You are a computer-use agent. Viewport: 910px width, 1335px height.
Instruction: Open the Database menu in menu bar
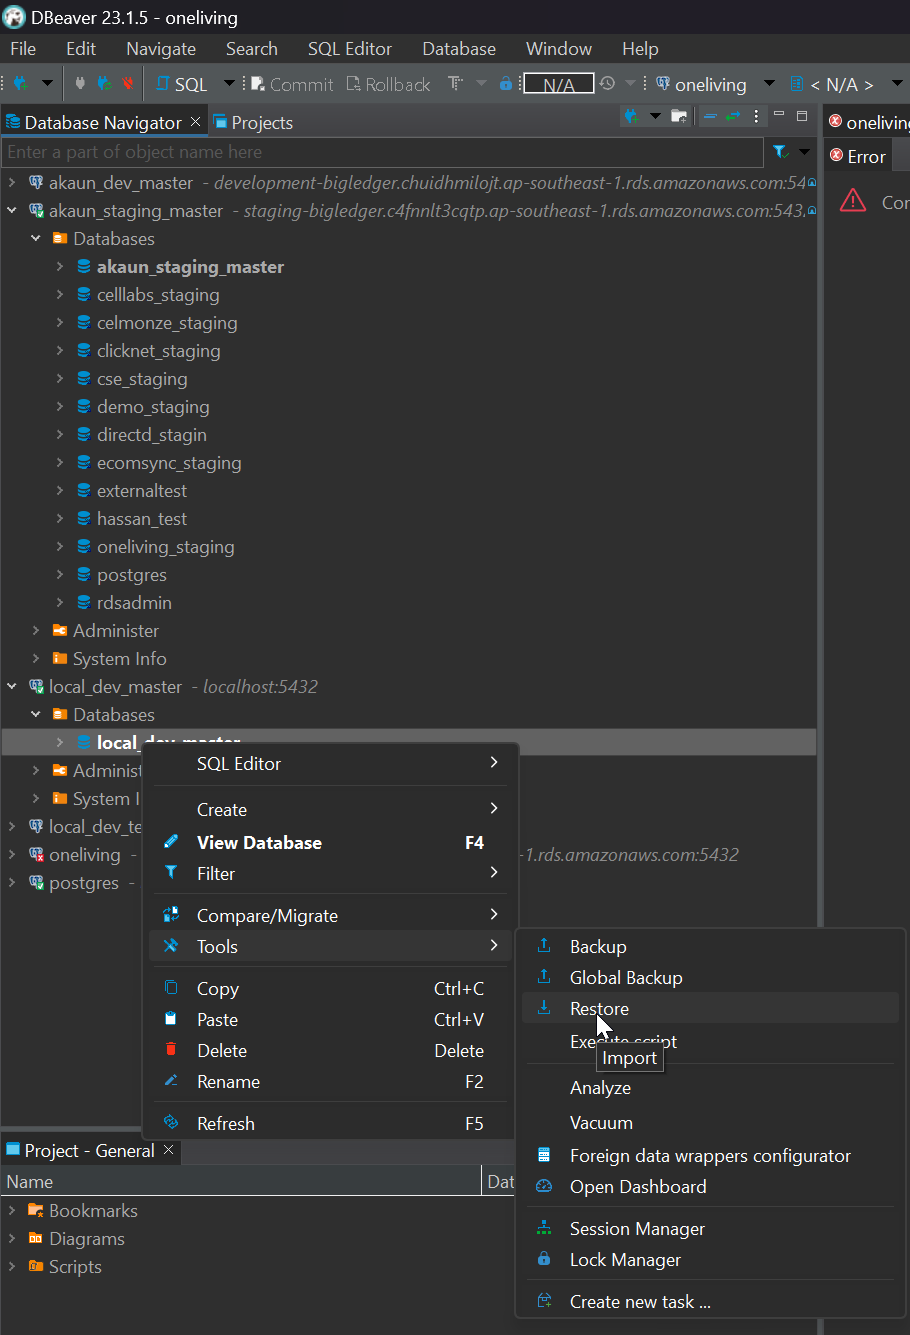click(x=458, y=48)
